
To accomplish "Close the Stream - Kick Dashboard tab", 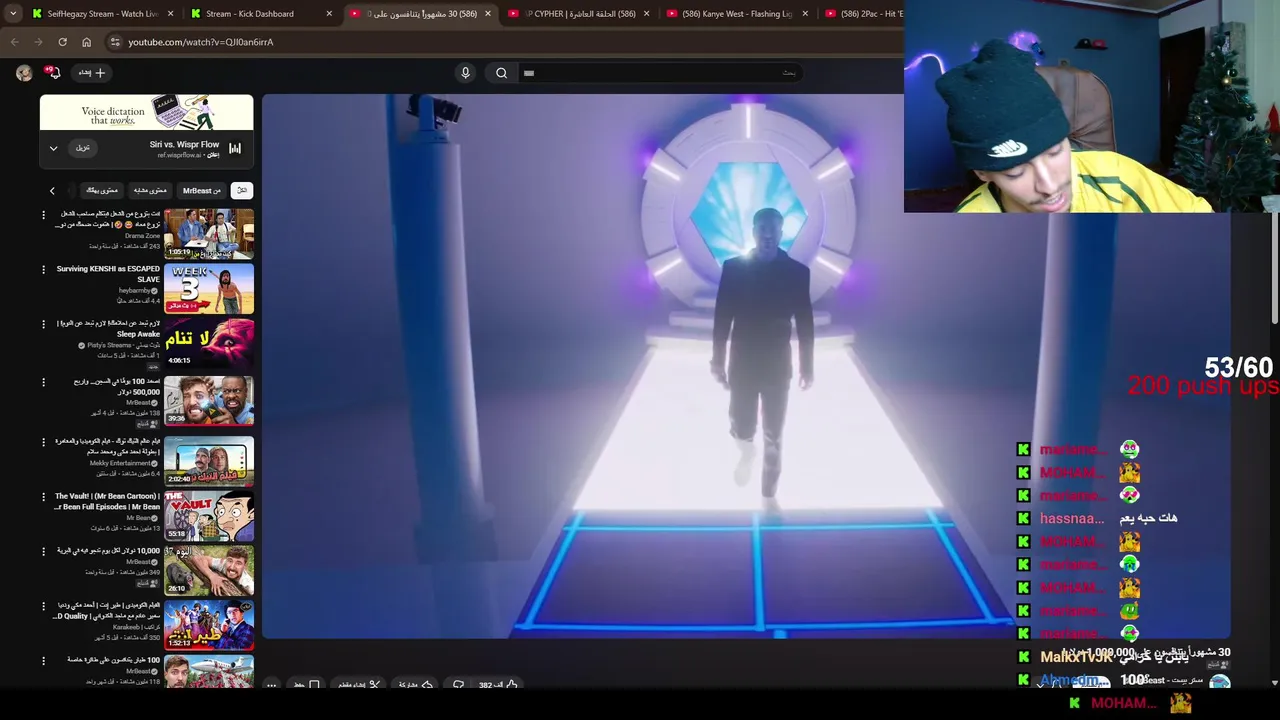I will pyautogui.click(x=329, y=14).
